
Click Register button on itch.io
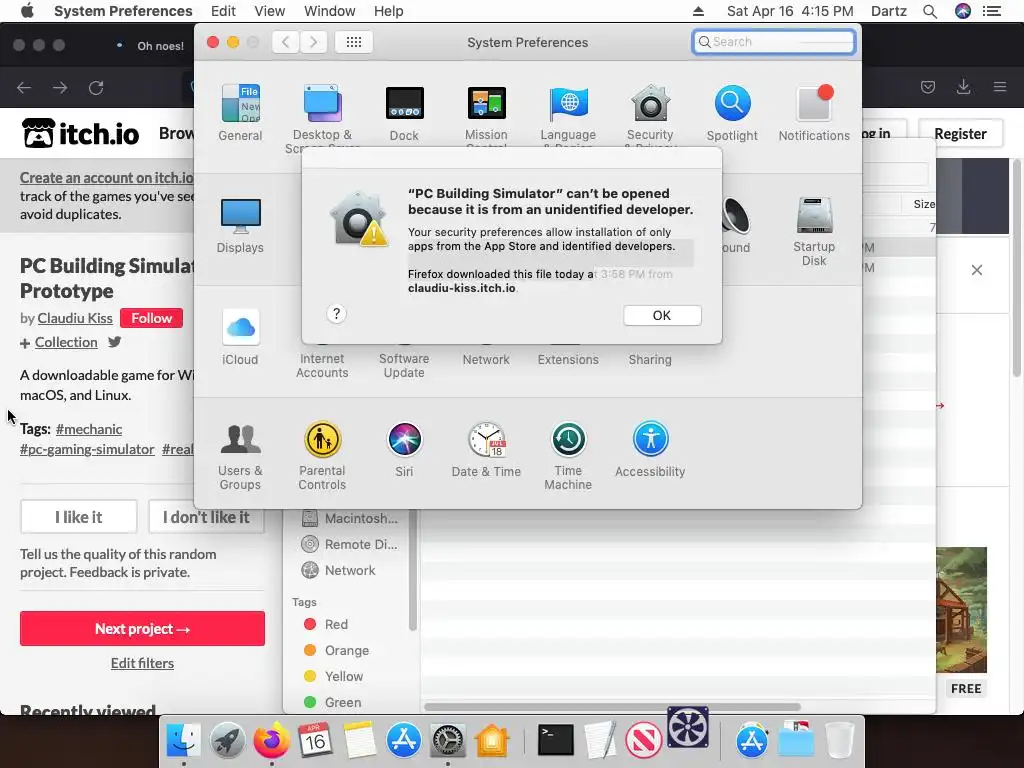point(960,134)
